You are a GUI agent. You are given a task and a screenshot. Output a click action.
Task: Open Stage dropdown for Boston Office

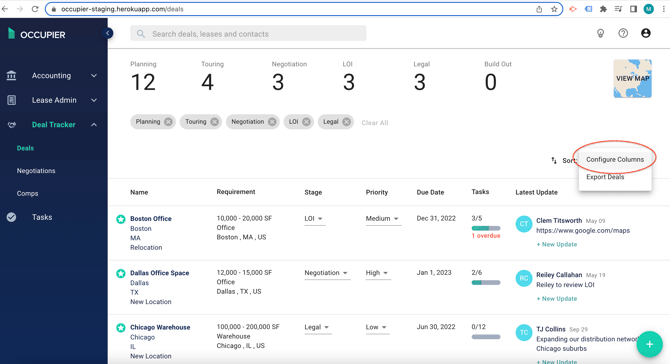click(314, 219)
